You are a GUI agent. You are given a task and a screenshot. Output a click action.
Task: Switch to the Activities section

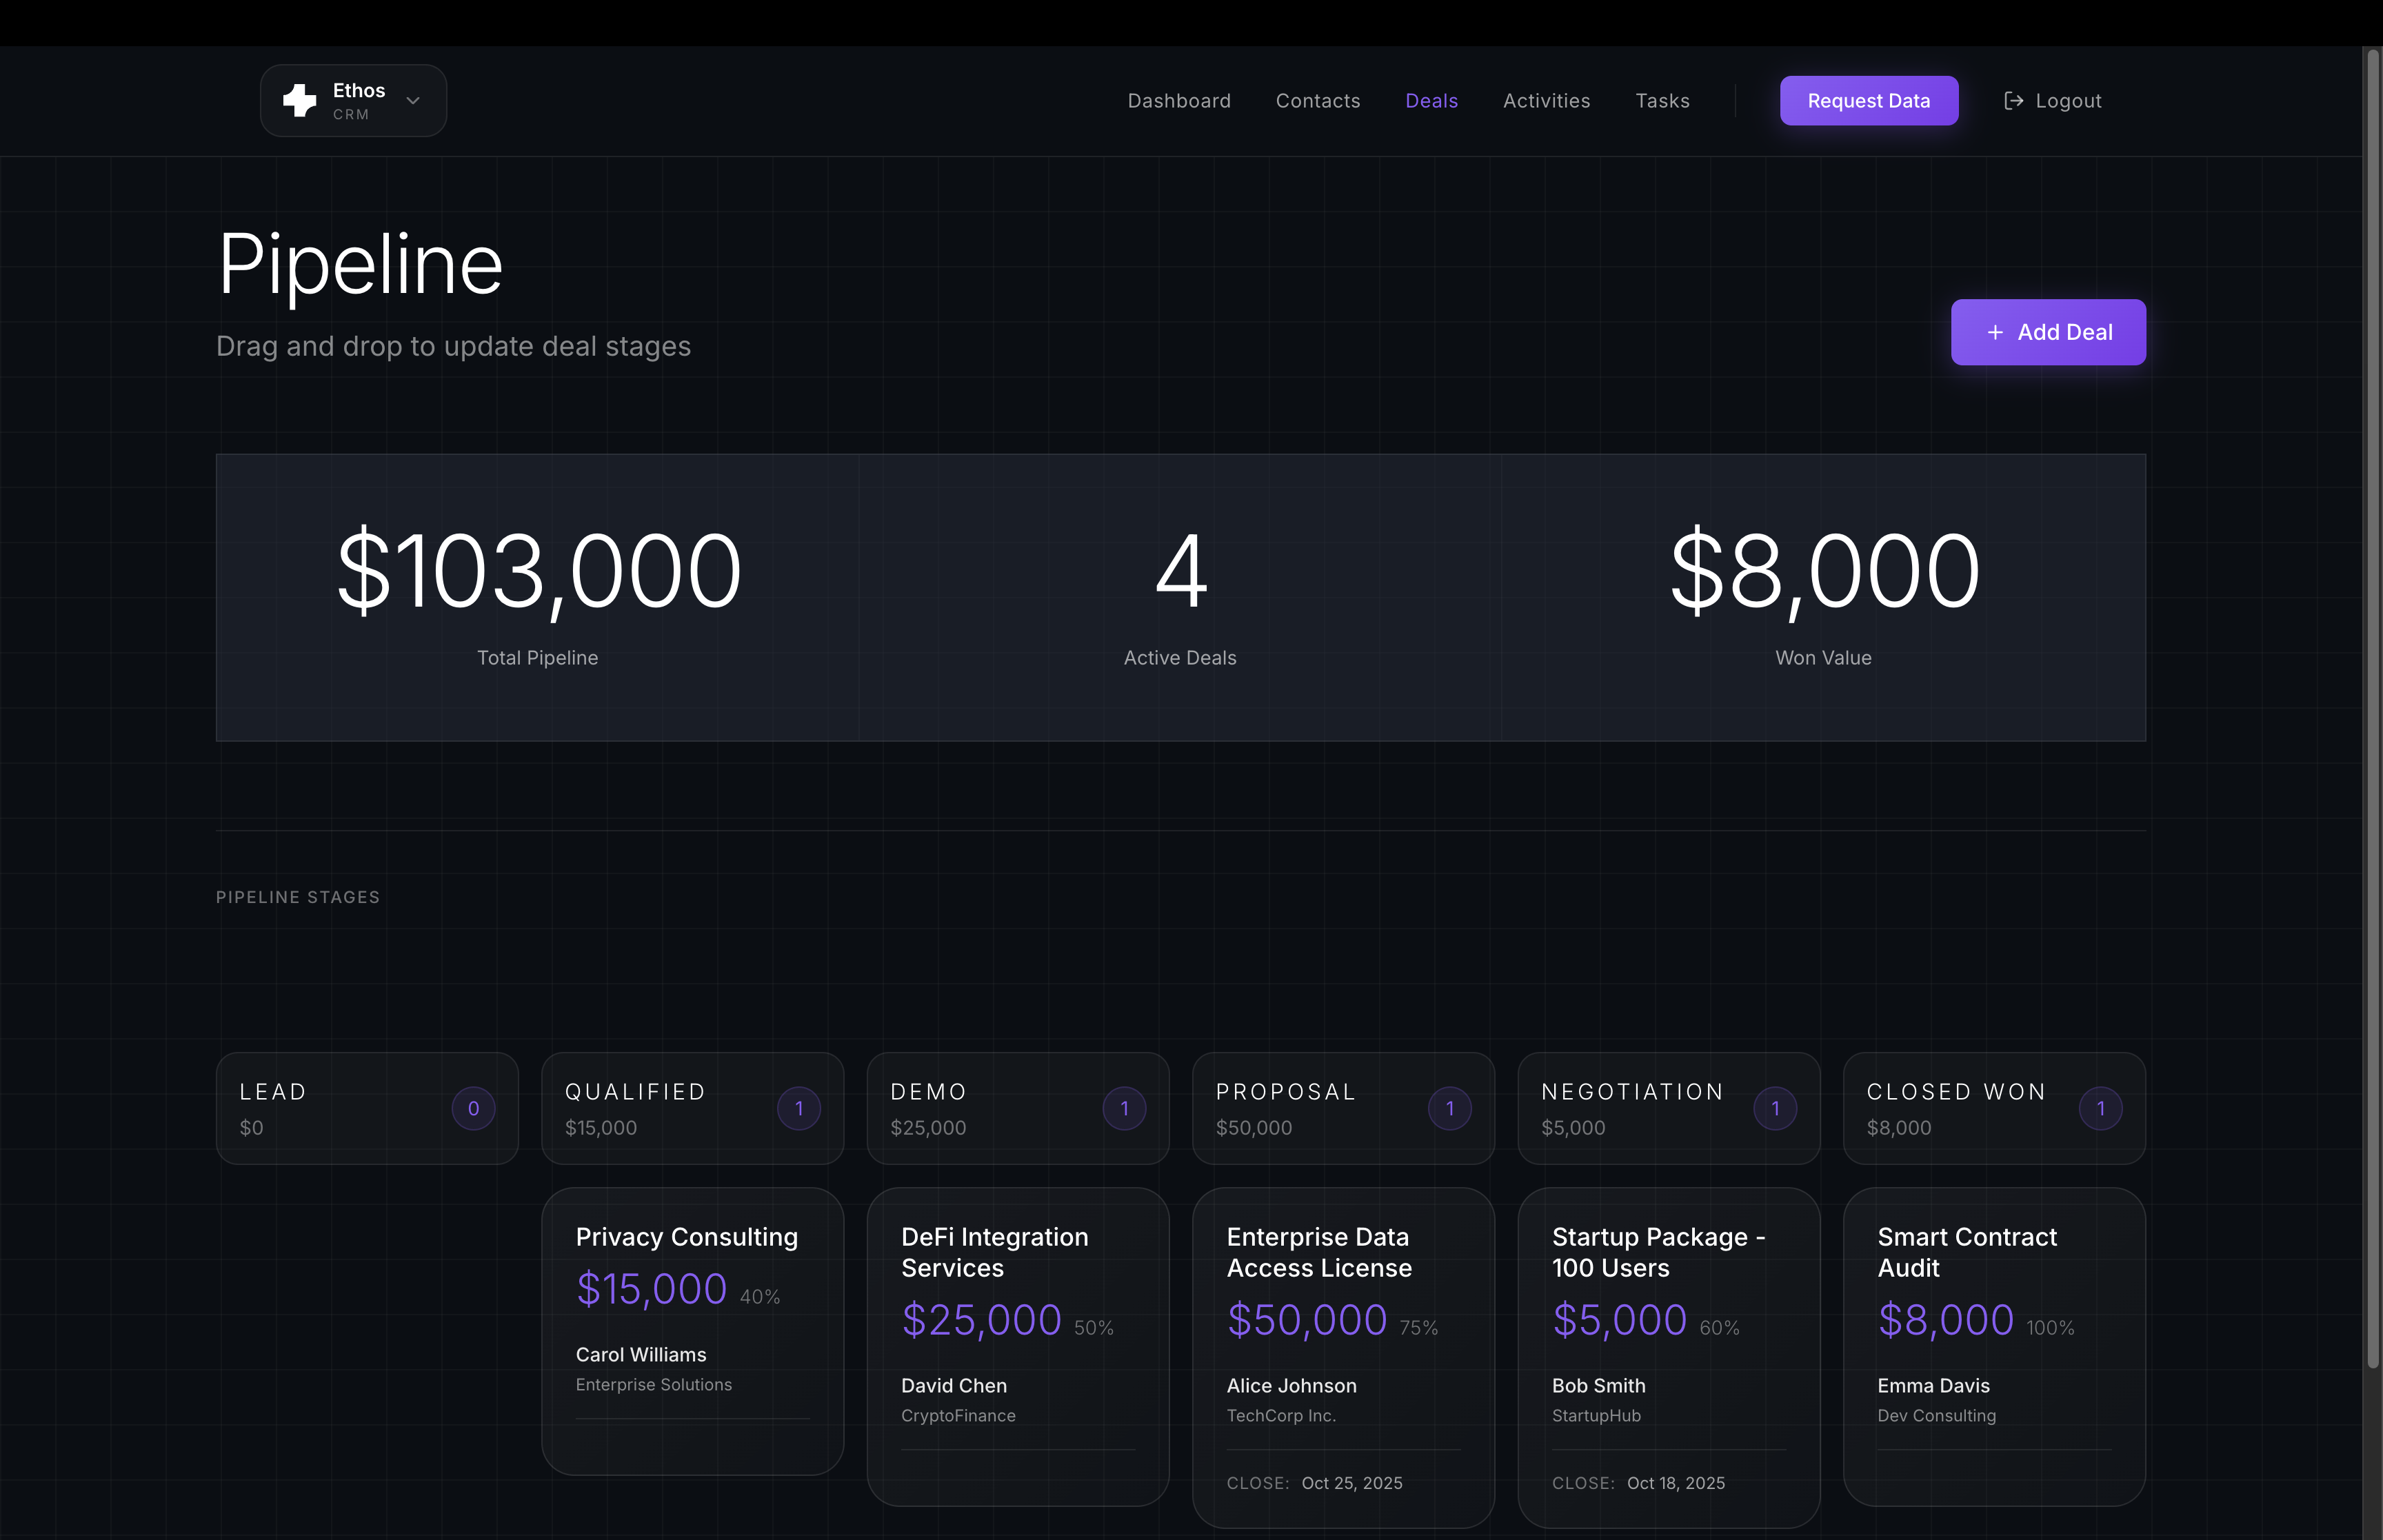(x=1546, y=101)
